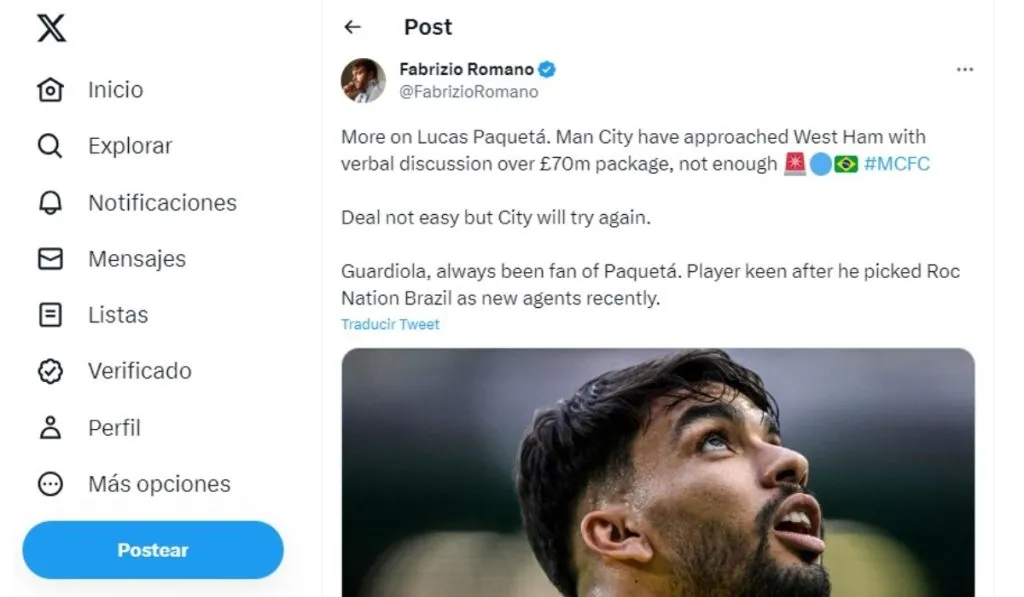Click the Traducir Tweet link
This screenshot has height=597, width=1024.
click(390, 325)
